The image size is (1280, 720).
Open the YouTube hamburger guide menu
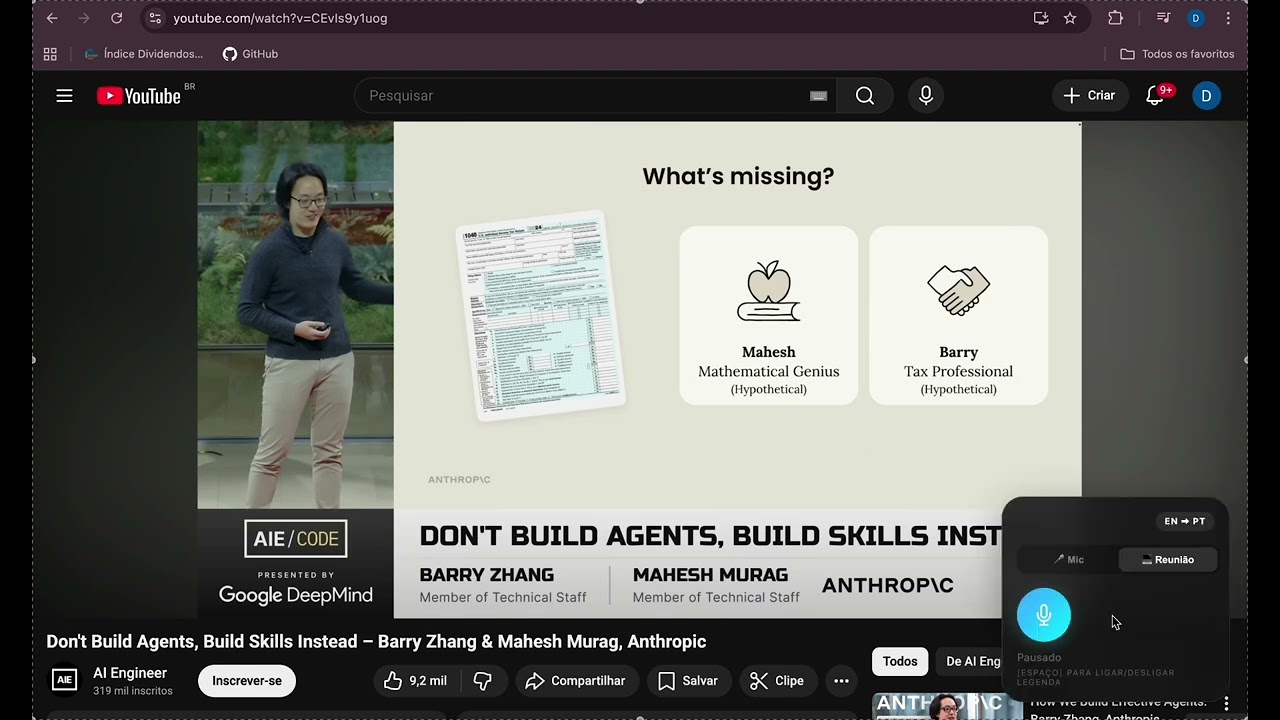64,96
